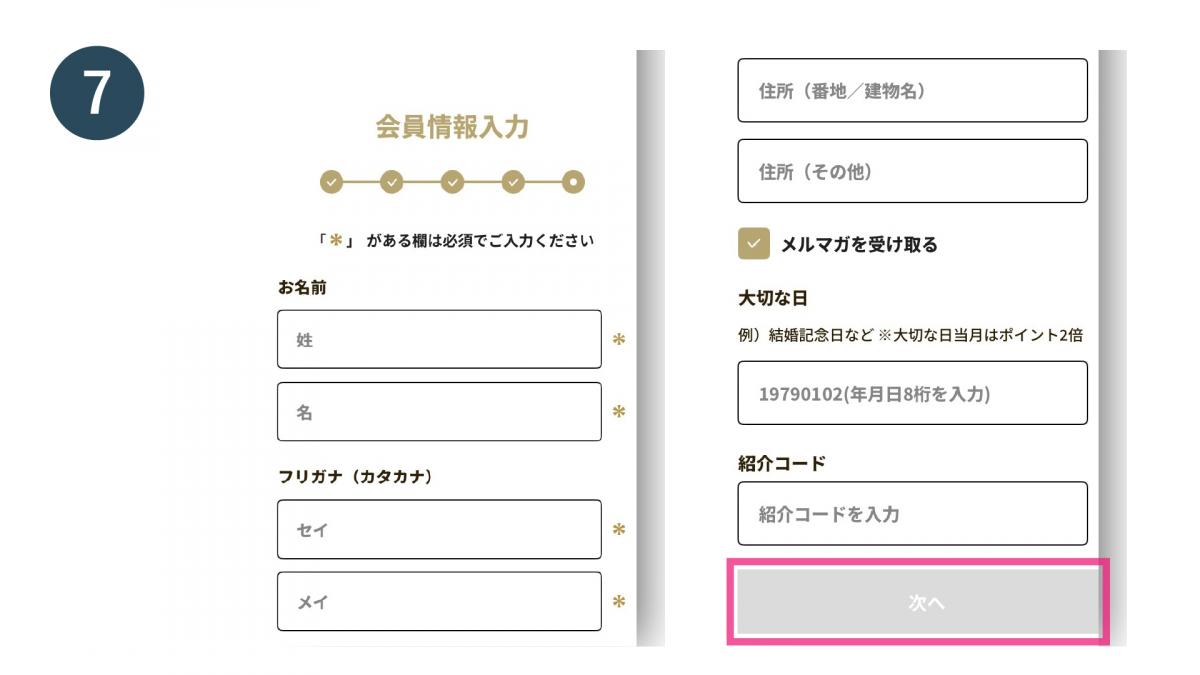Focus the 大切な日 date entry field
The image size is (1200, 675).
coord(912,393)
